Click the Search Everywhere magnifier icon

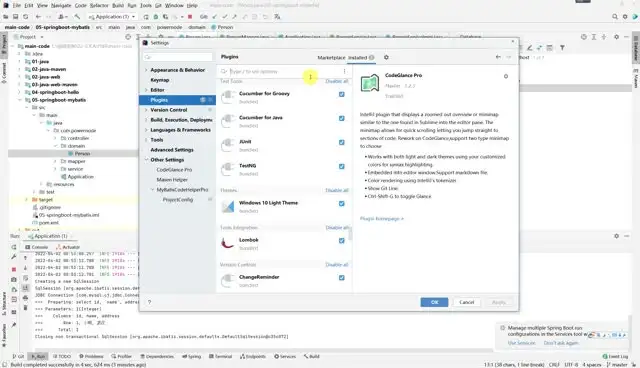pos(615,17)
